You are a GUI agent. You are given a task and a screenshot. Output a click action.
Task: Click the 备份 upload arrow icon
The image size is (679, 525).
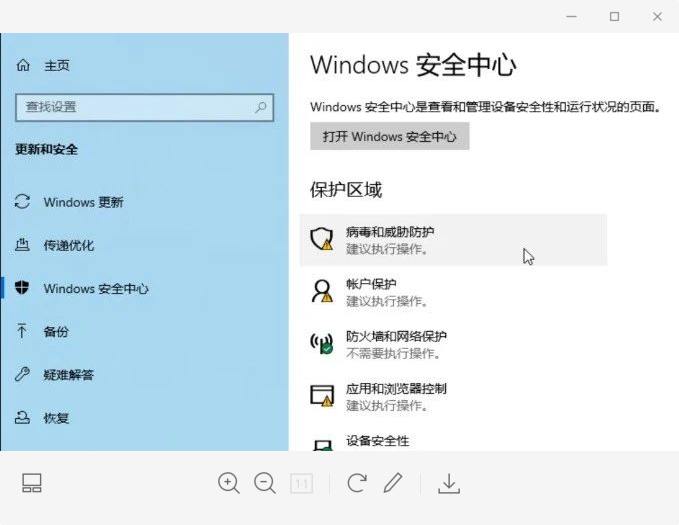(x=22, y=331)
